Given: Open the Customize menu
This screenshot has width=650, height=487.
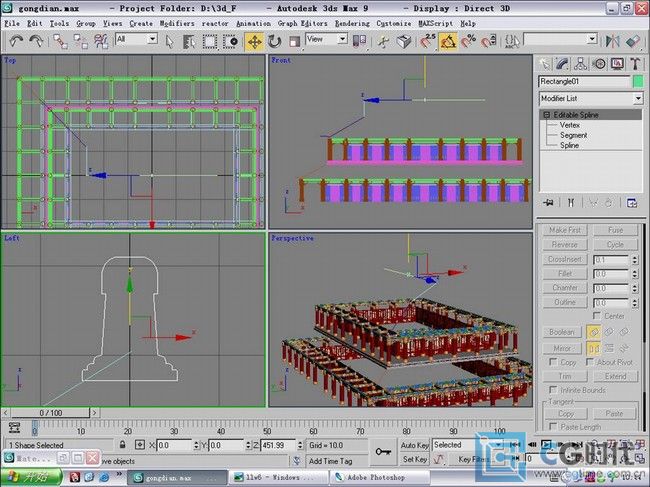Looking at the screenshot, I should click(x=394, y=24).
